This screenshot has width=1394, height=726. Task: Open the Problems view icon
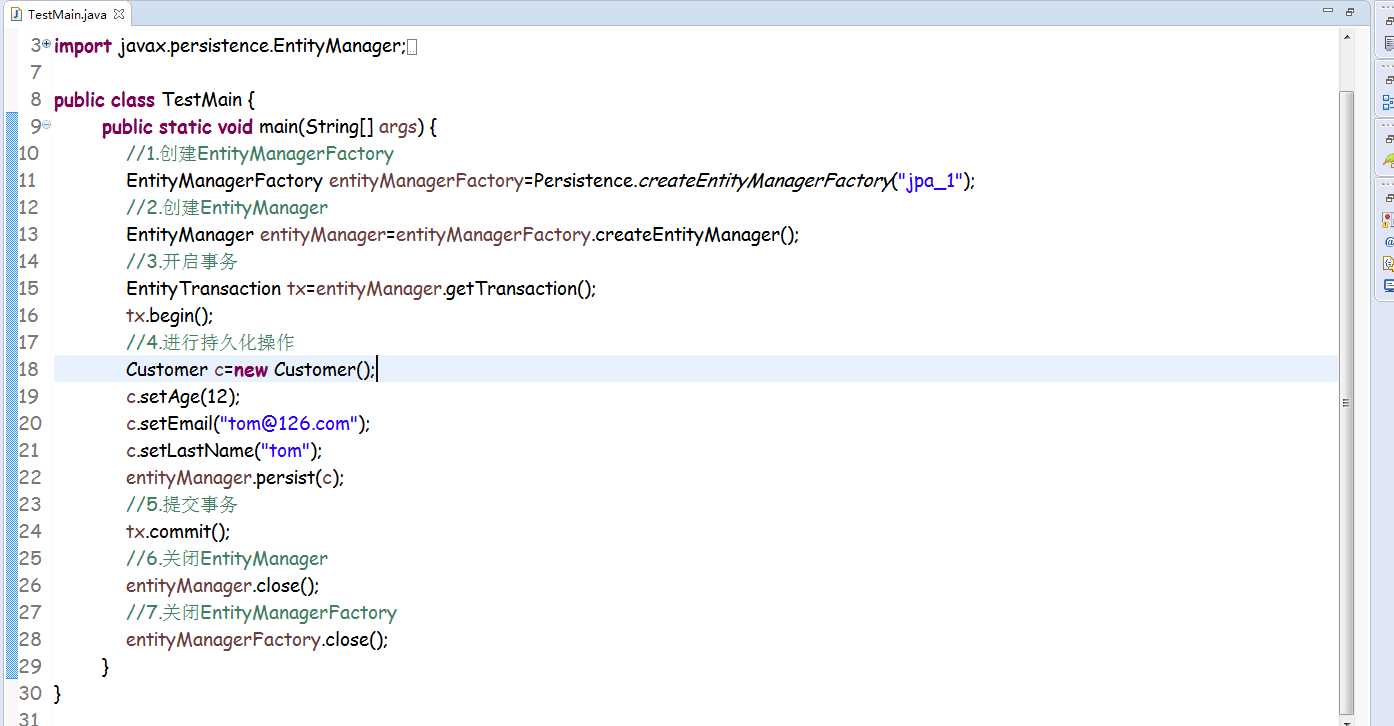[x=1389, y=219]
